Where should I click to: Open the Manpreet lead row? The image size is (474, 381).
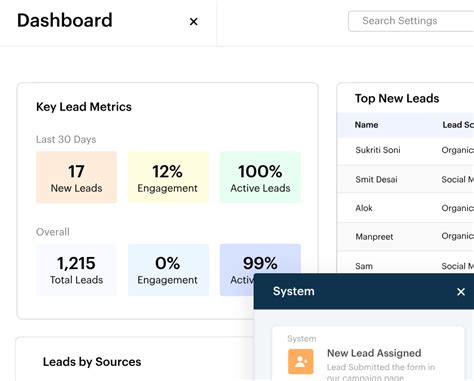[406, 237]
